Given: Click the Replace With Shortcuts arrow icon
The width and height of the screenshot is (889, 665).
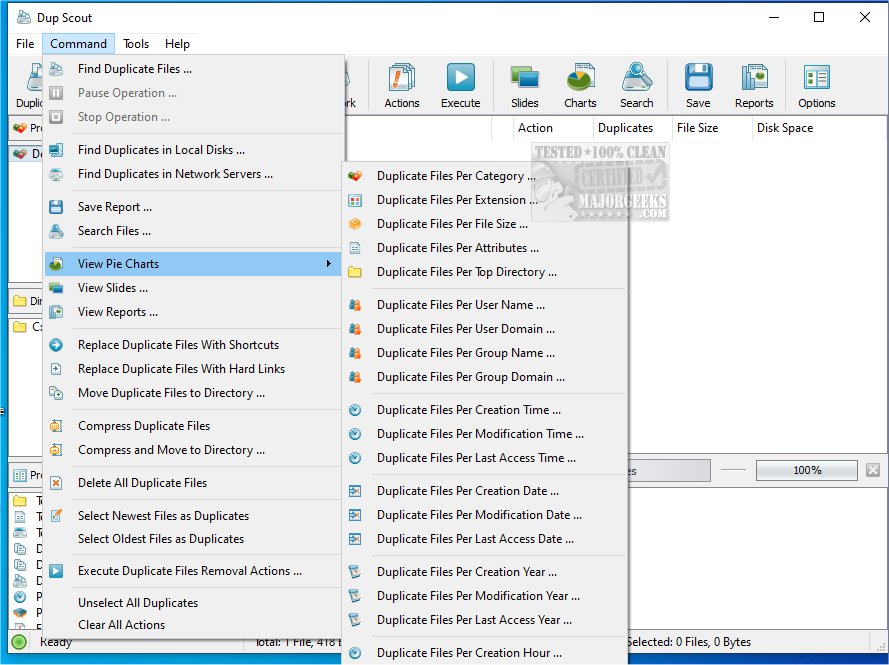Looking at the screenshot, I should pos(56,345).
